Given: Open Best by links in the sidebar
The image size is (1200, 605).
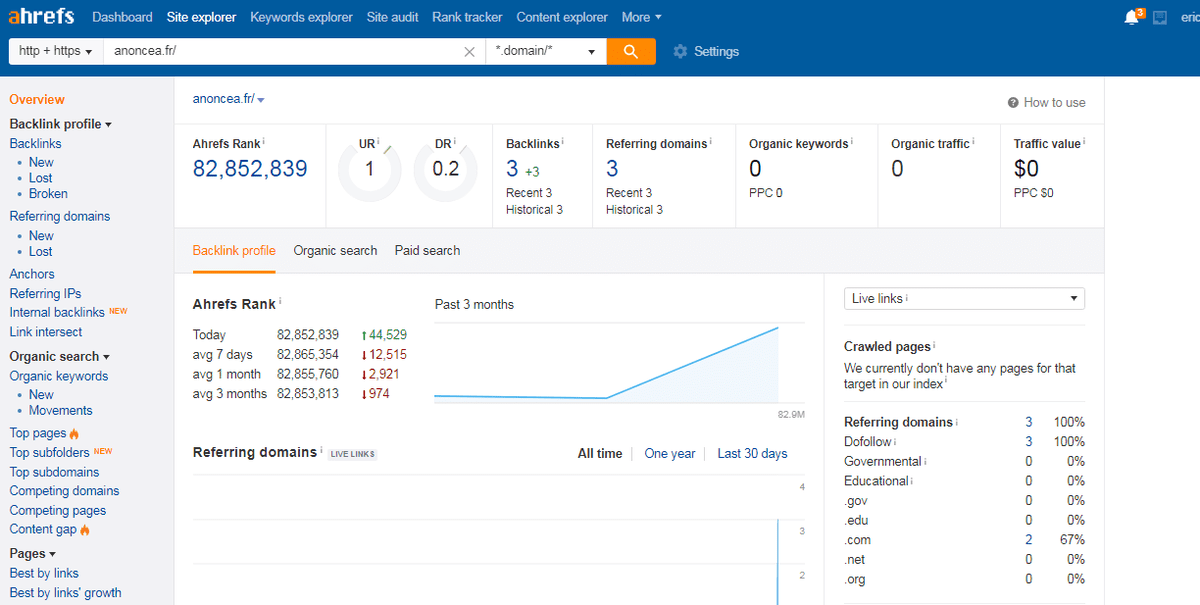Looking at the screenshot, I should point(44,573).
